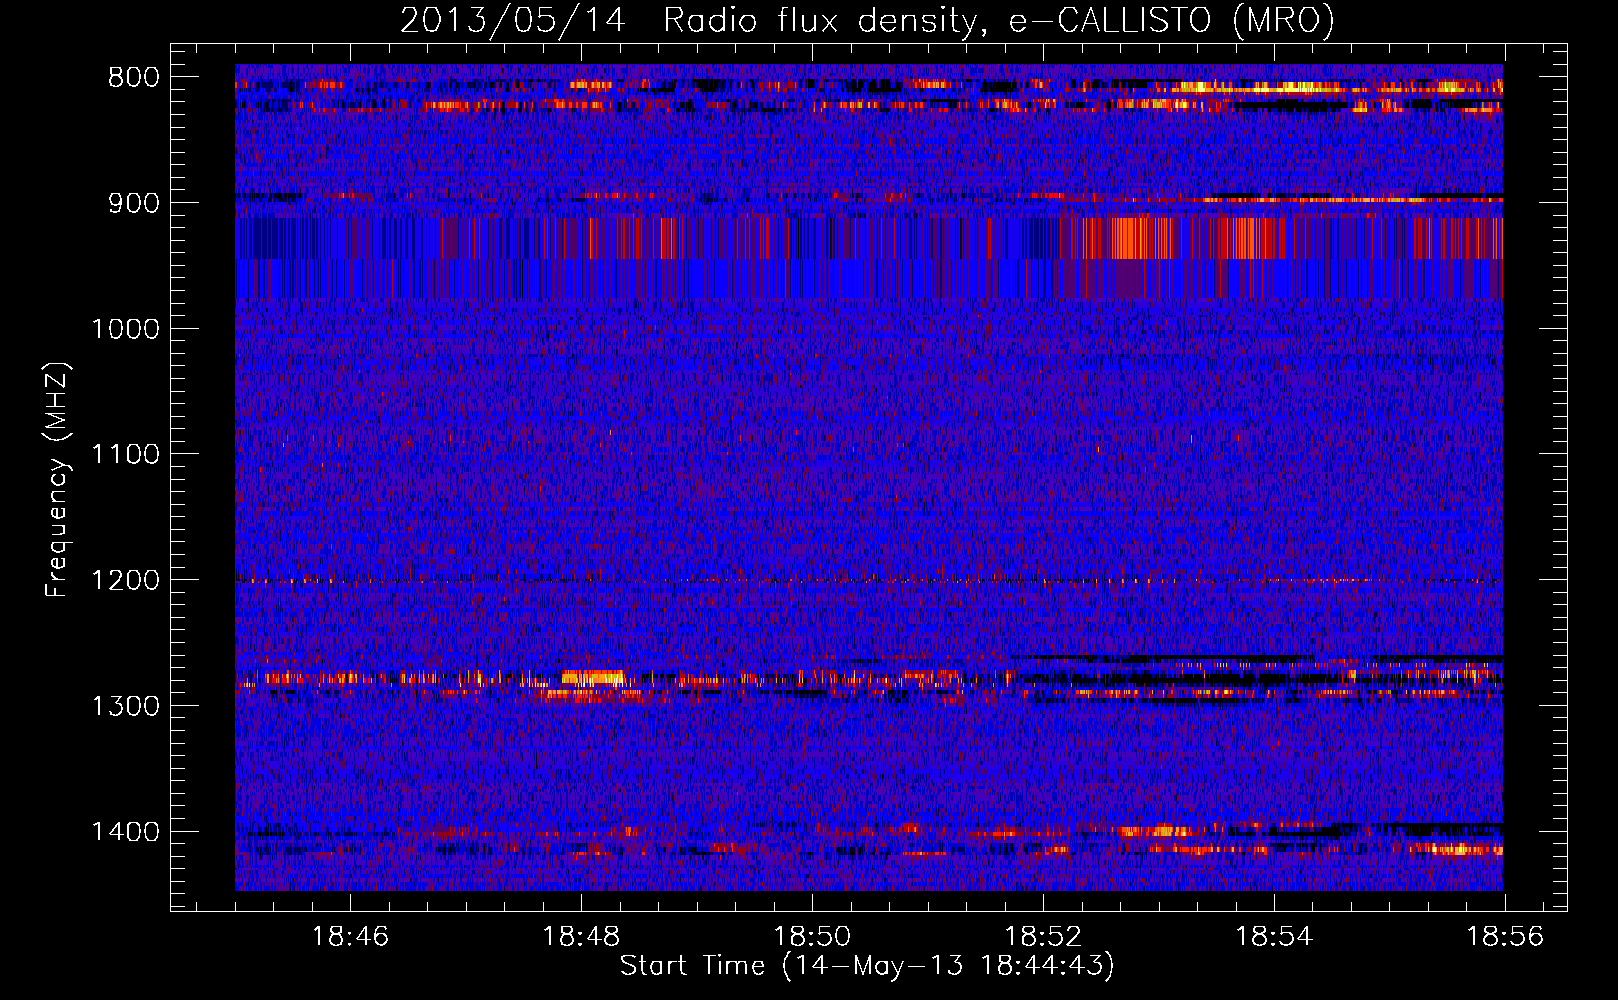Click the 'Start Time (14-May-13 18:44:43)' x-axis label

(x=867, y=966)
